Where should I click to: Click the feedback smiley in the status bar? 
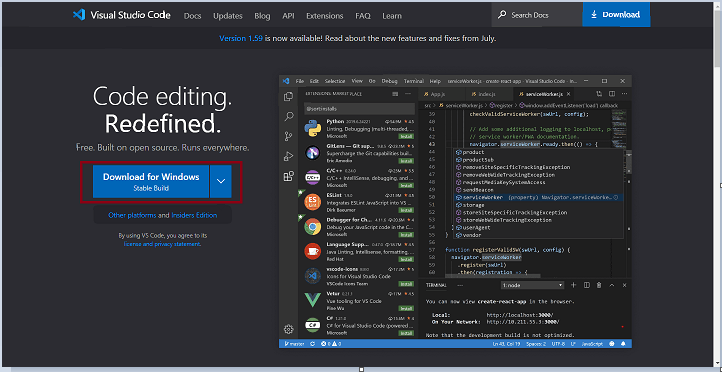pos(612,343)
